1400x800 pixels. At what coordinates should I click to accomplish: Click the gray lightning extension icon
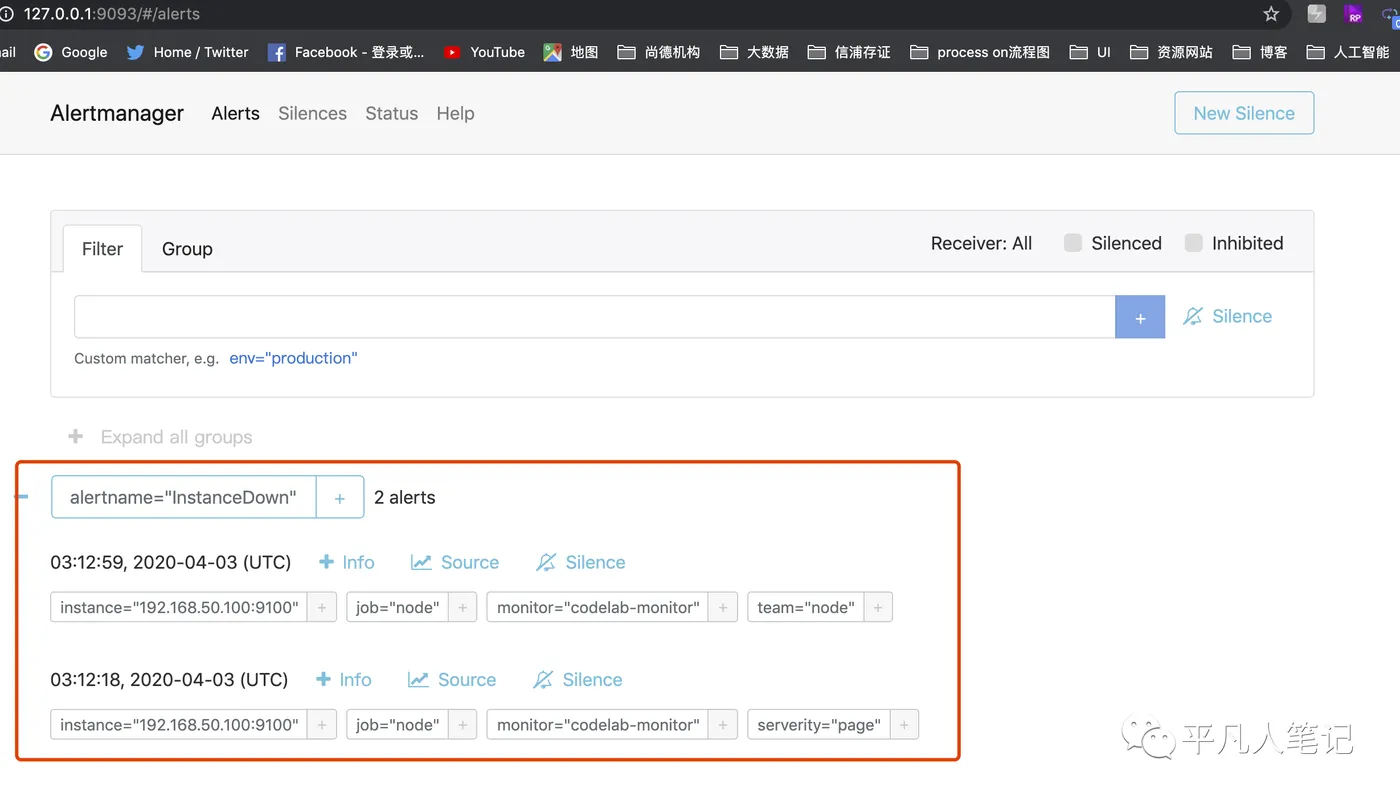[1317, 14]
